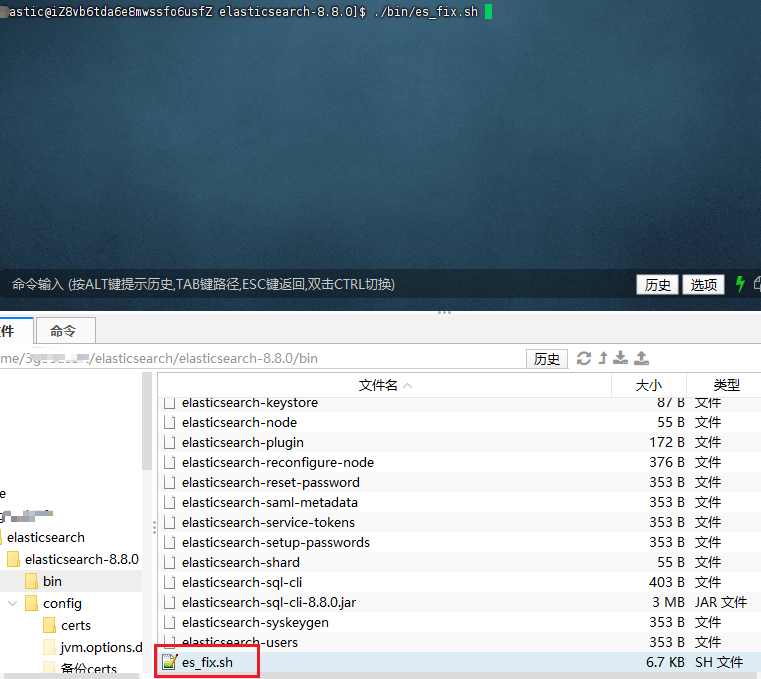Select the config folder in tree

(x=62, y=603)
